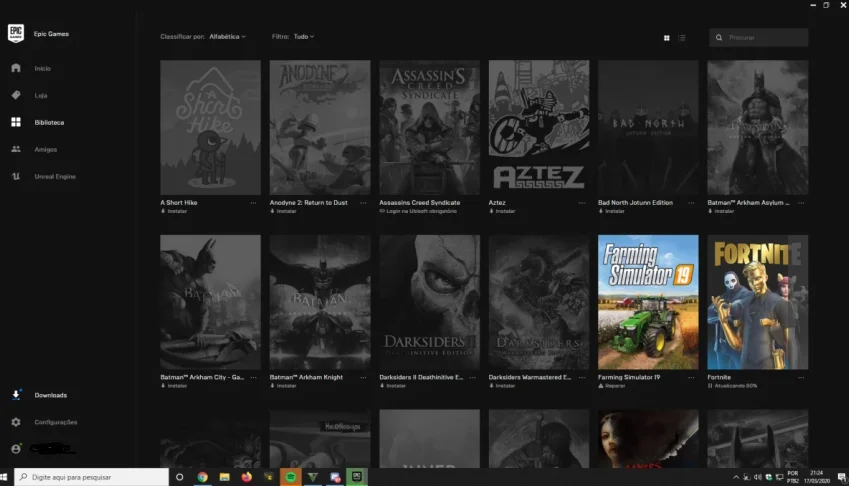Open Spotify from the taskbar
Image resolution: width=849 pixels, height=486 pixels.
point(291,477)
